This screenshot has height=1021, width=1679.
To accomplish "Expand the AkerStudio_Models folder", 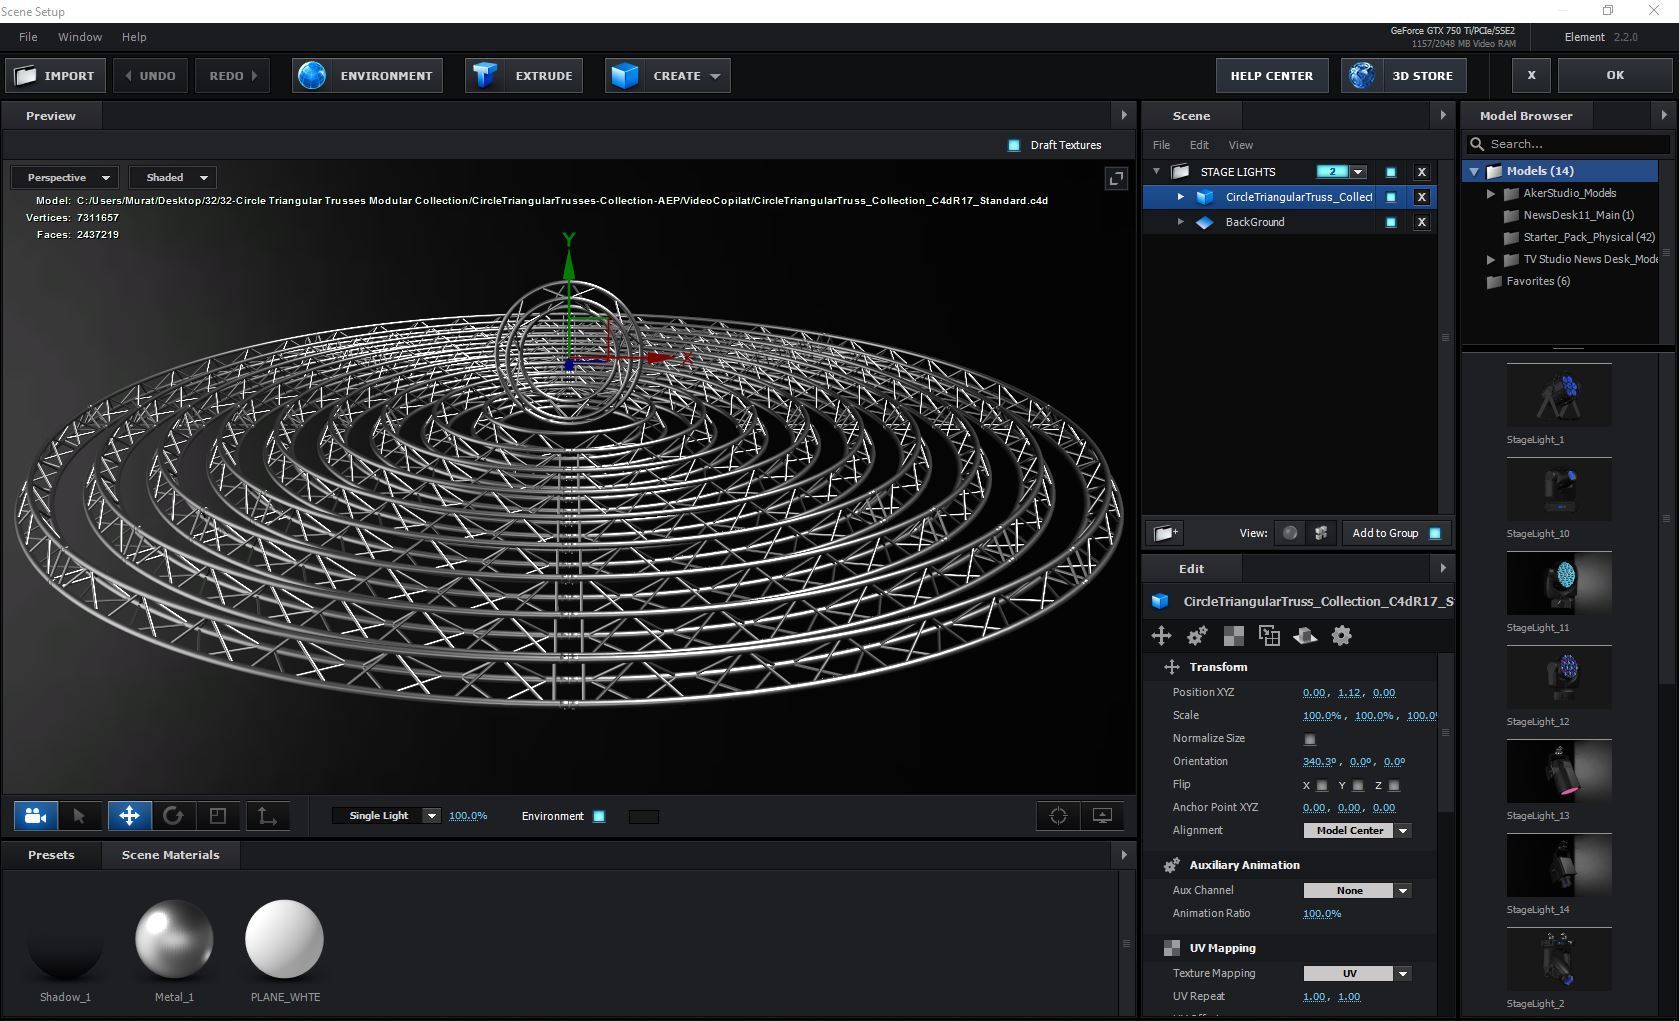I will pyautogui.click(x=1491, y=194).
